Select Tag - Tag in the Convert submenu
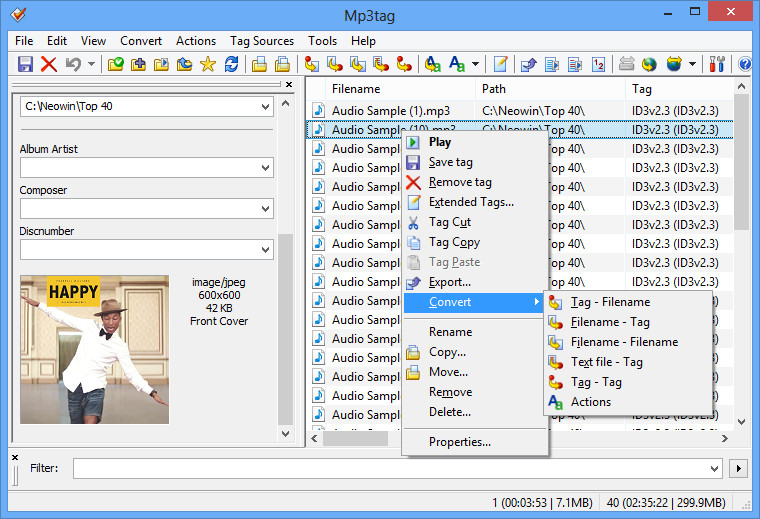Viewport: 760px width, 519px height. 628,382
